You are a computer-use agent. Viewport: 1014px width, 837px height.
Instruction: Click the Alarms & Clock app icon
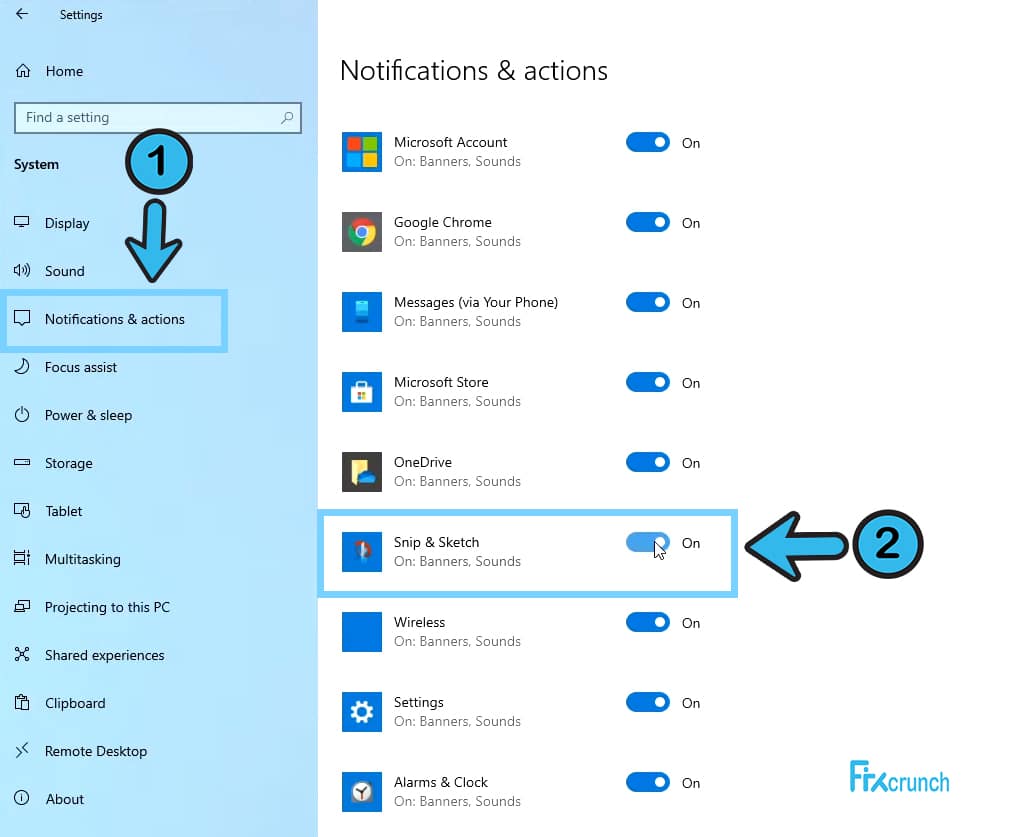click(x=361, y=792)
